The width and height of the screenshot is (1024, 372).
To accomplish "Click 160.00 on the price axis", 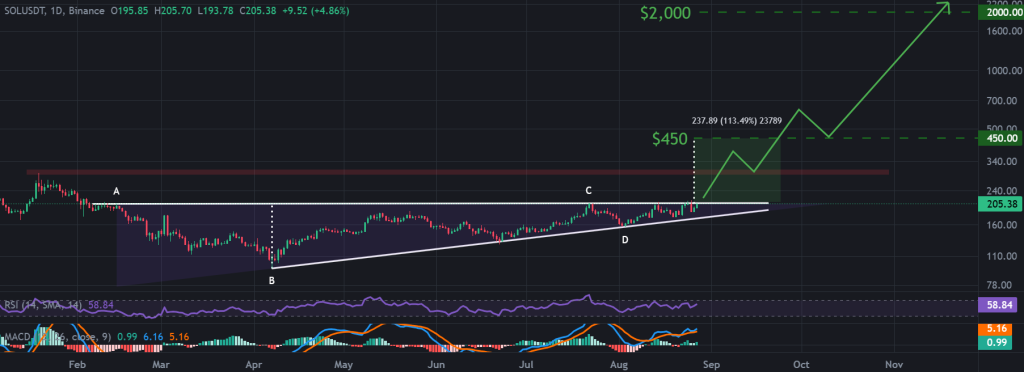I will coord(1003,225).
